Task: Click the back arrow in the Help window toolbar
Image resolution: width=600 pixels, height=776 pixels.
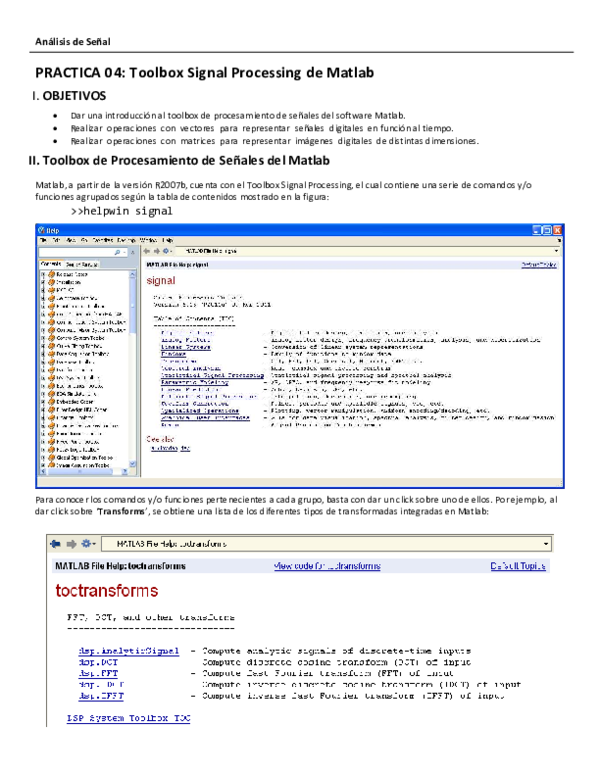Action: 147,251
